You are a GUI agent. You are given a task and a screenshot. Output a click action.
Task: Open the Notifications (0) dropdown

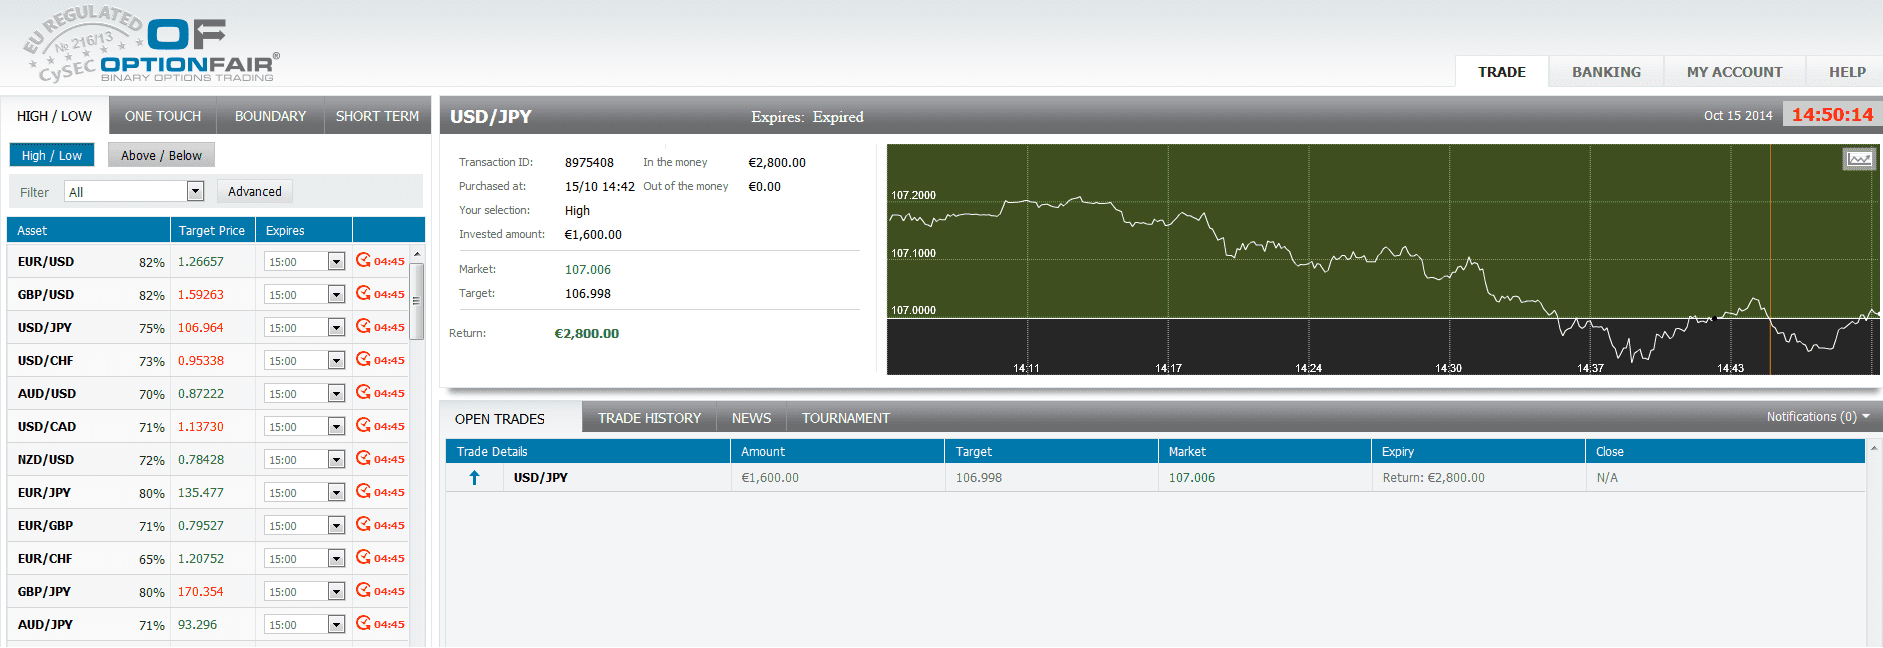(1817, 417)
